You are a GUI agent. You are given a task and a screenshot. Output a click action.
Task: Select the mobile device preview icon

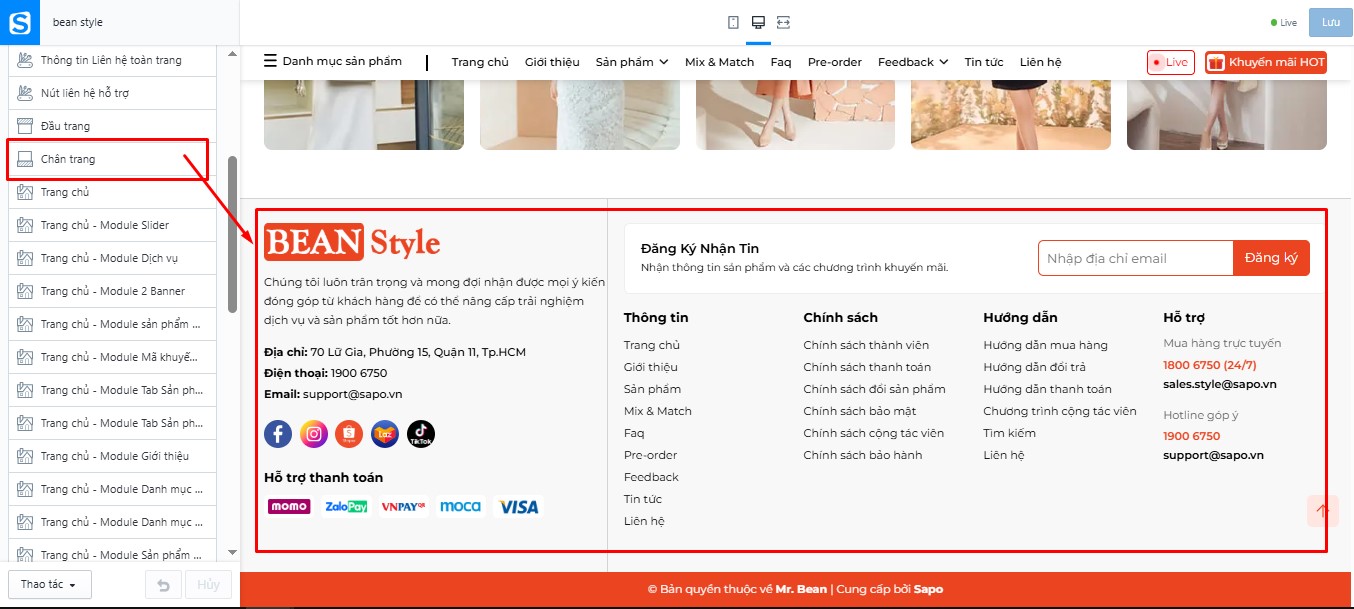(733, 22)
